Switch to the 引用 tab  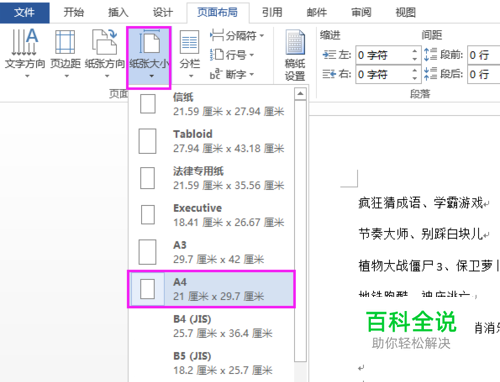(x=272, y=12)
